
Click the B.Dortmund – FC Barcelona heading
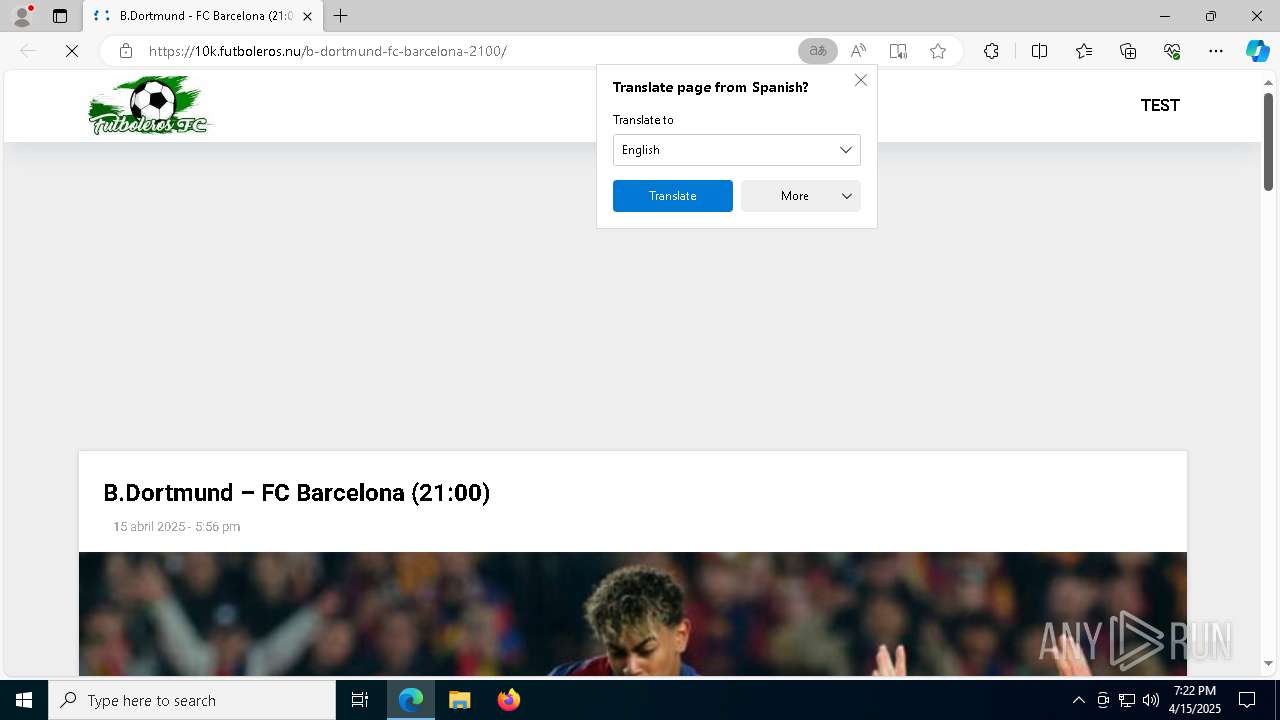pyautogui.click(x=297, y=492)
